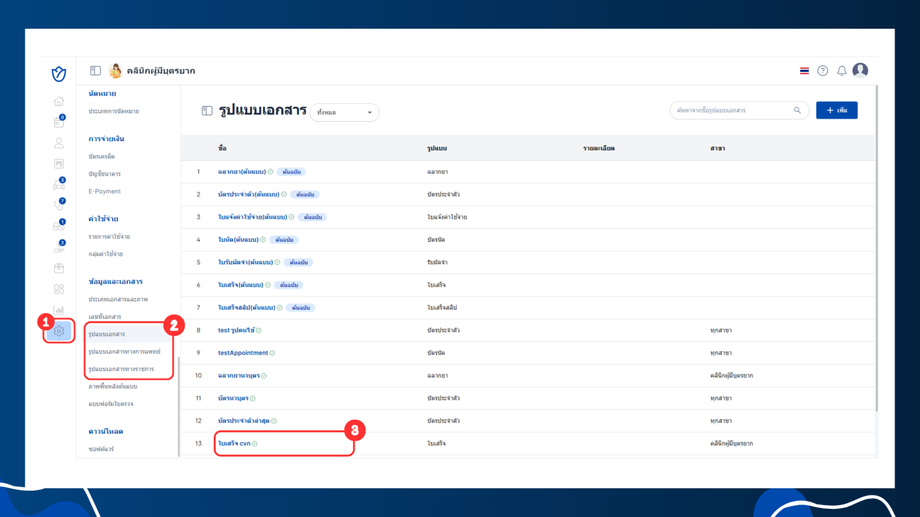This screenshot has width=920, height=517.
Task: Open เลขที่เอกสาร settings item
Action: click(104, 317)
